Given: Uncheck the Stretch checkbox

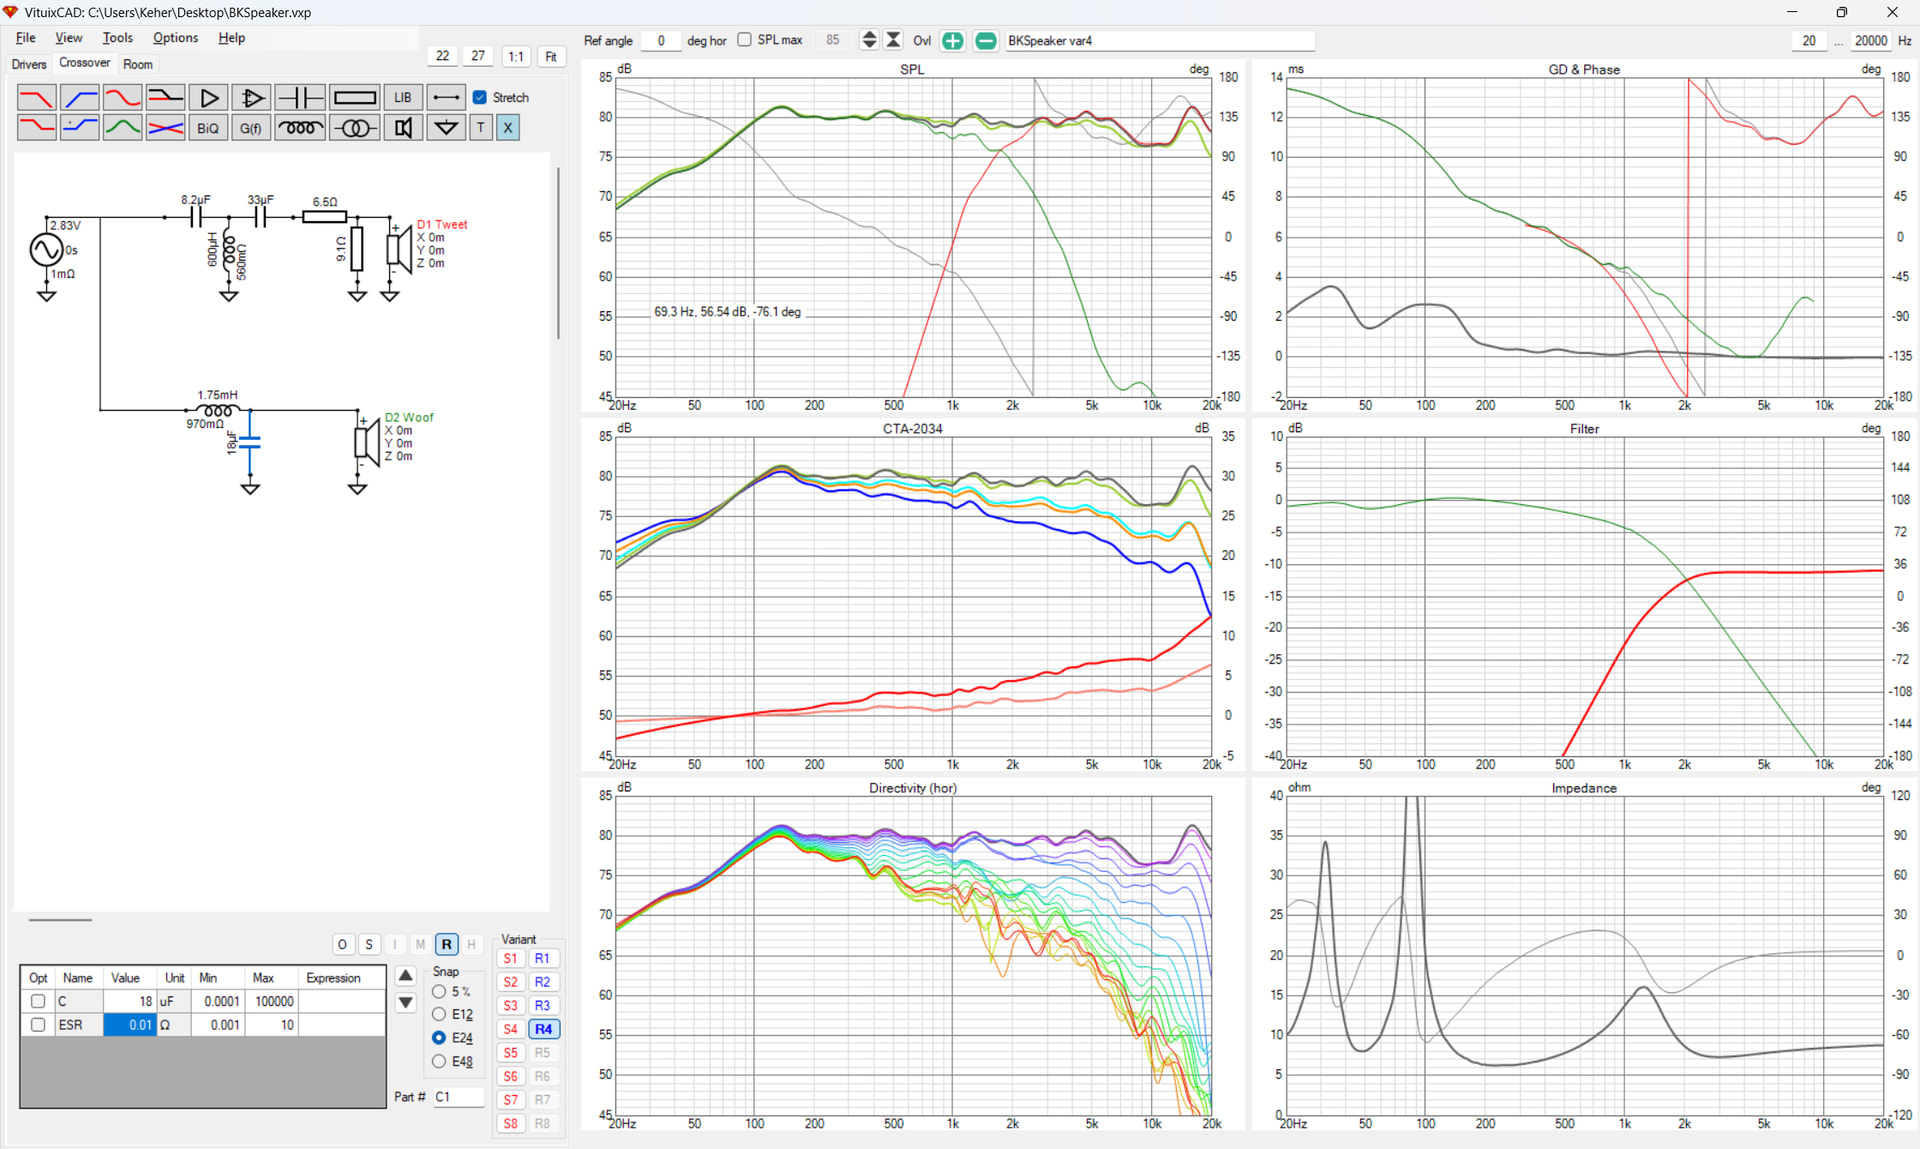Looking at the screenshot, I should coord(480,97).
